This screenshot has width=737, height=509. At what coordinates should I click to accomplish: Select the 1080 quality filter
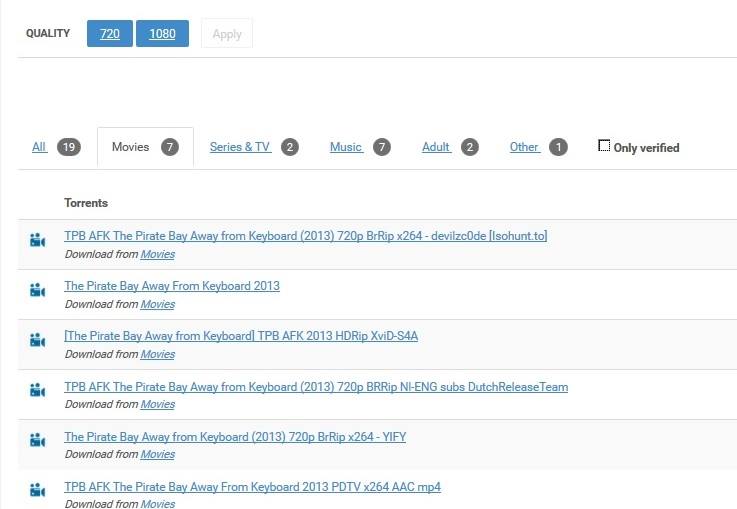click(x=162, y=33)
